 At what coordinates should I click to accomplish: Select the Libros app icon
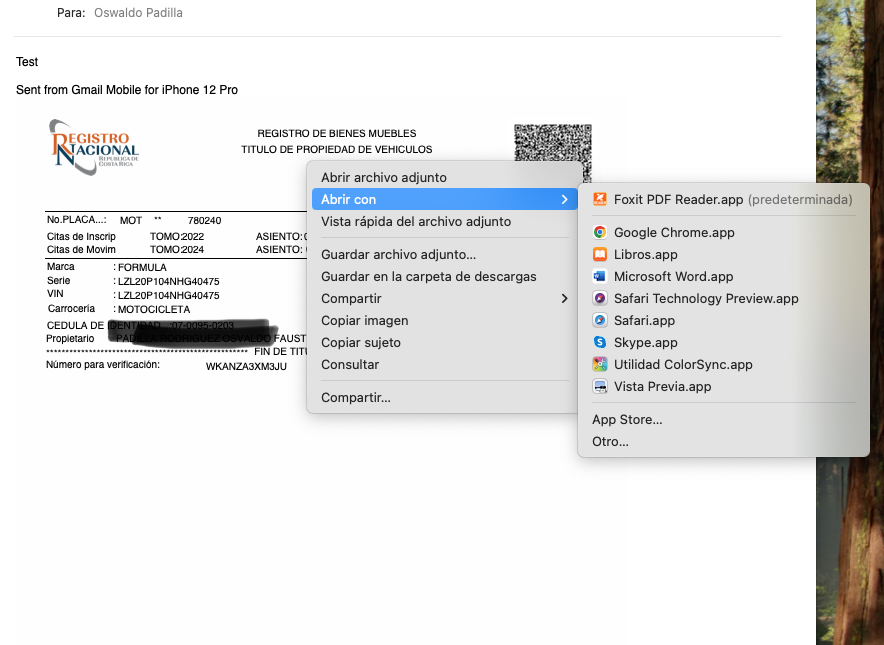[600, 255]
